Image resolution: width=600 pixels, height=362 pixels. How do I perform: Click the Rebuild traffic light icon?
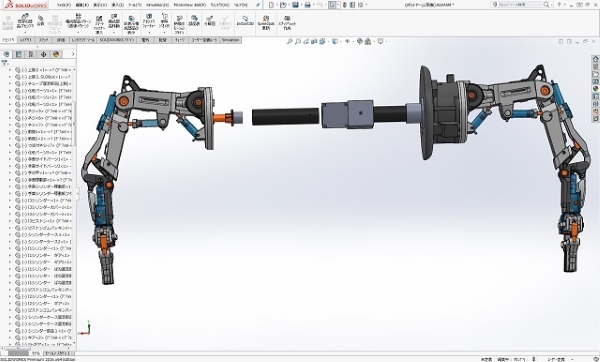tap(345, 5)
